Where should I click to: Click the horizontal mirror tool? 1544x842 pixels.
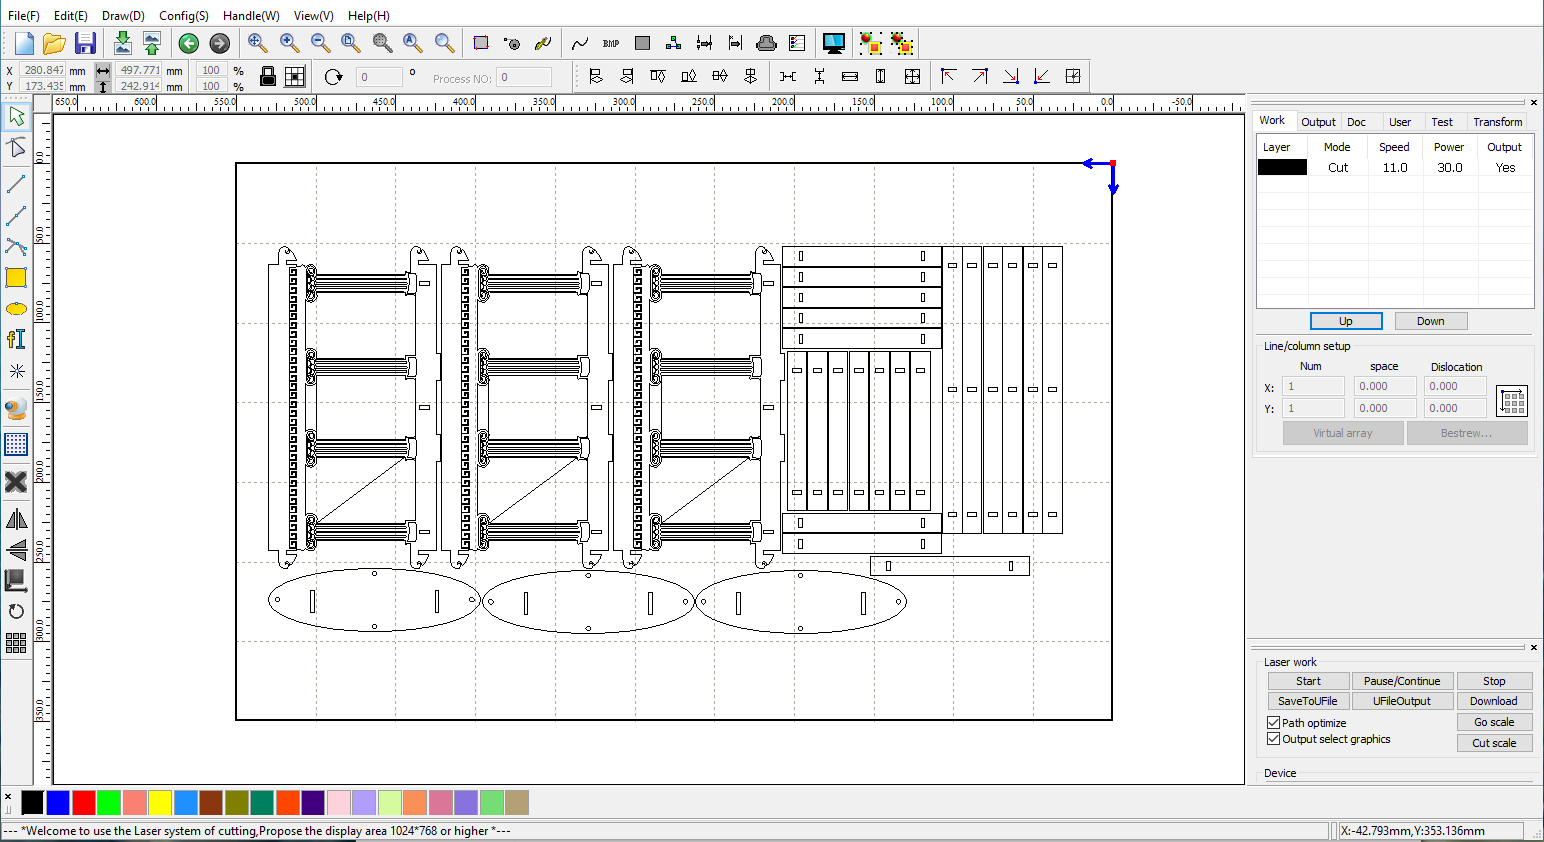point(16,519)
